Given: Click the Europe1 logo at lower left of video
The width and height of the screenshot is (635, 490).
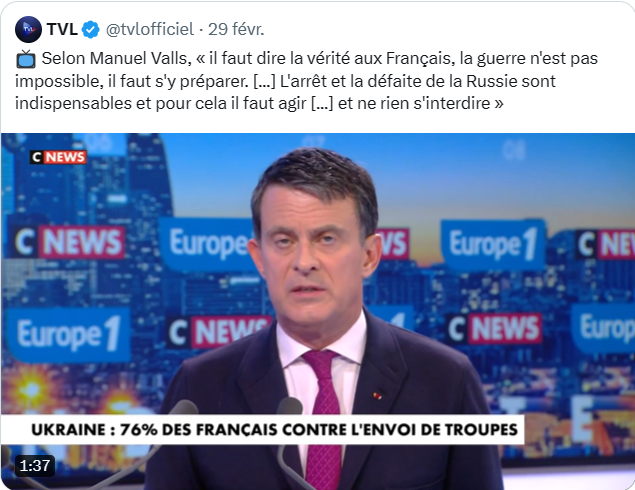Looking at the screenshot, I should point(68,334).
